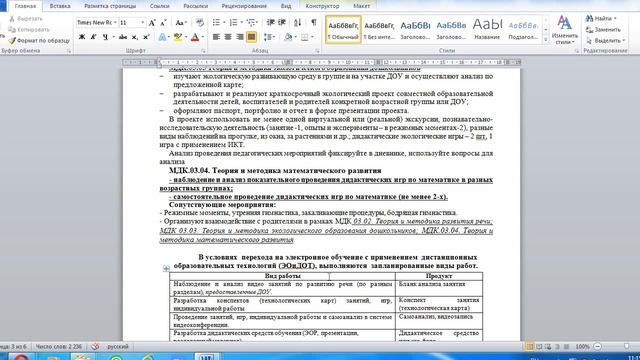
Task: Open the Вставка ribbon tab
Action: (x=60, y=6)
